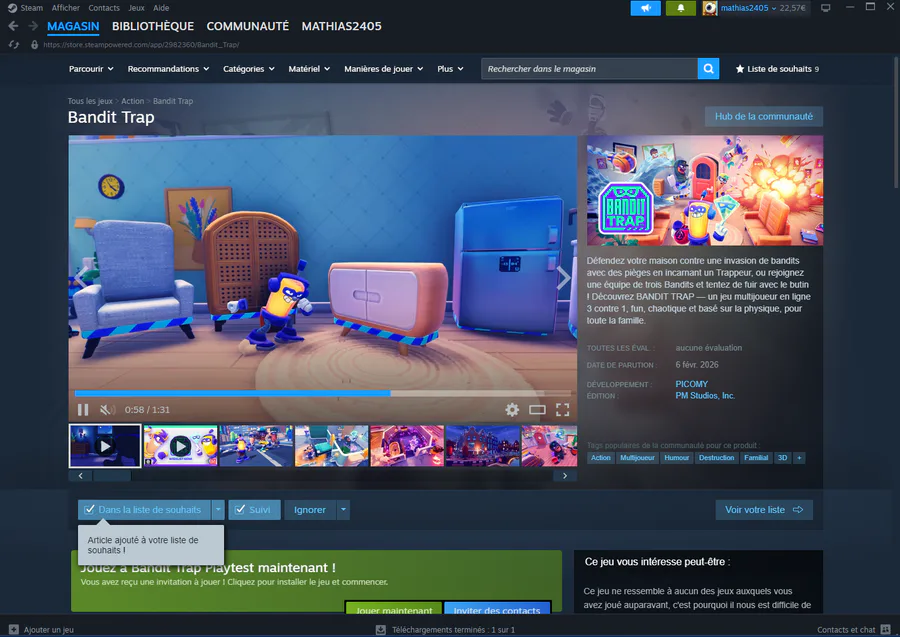Screen dimensions: 900x637
Task: Click the monitor Big Picture mode icon
Action: coord(825,8)
